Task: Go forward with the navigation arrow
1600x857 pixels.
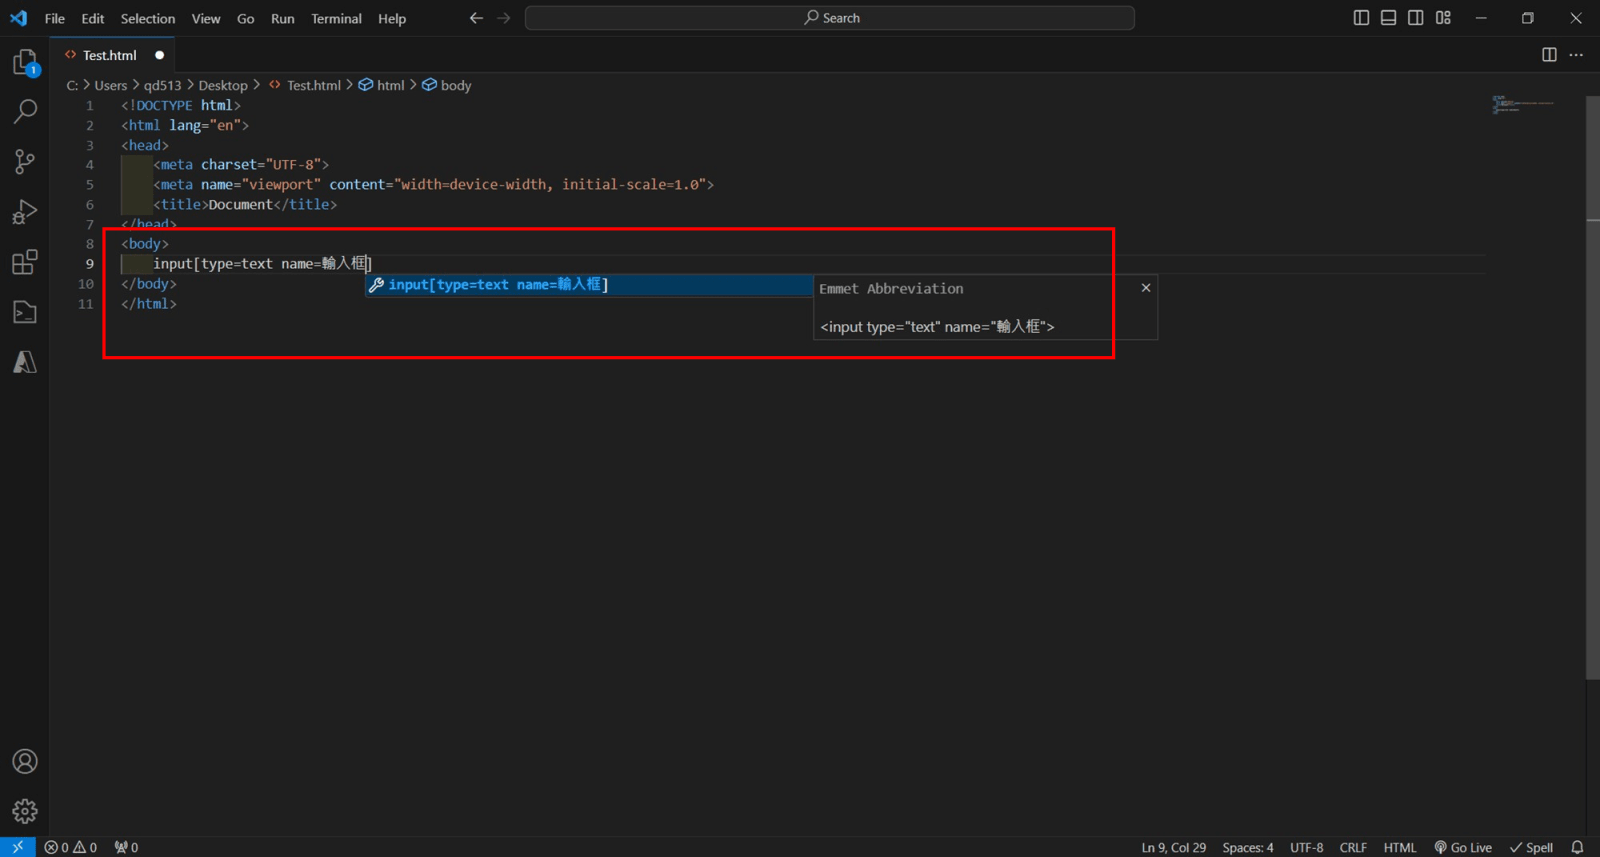Action: [x=503, y=18]
